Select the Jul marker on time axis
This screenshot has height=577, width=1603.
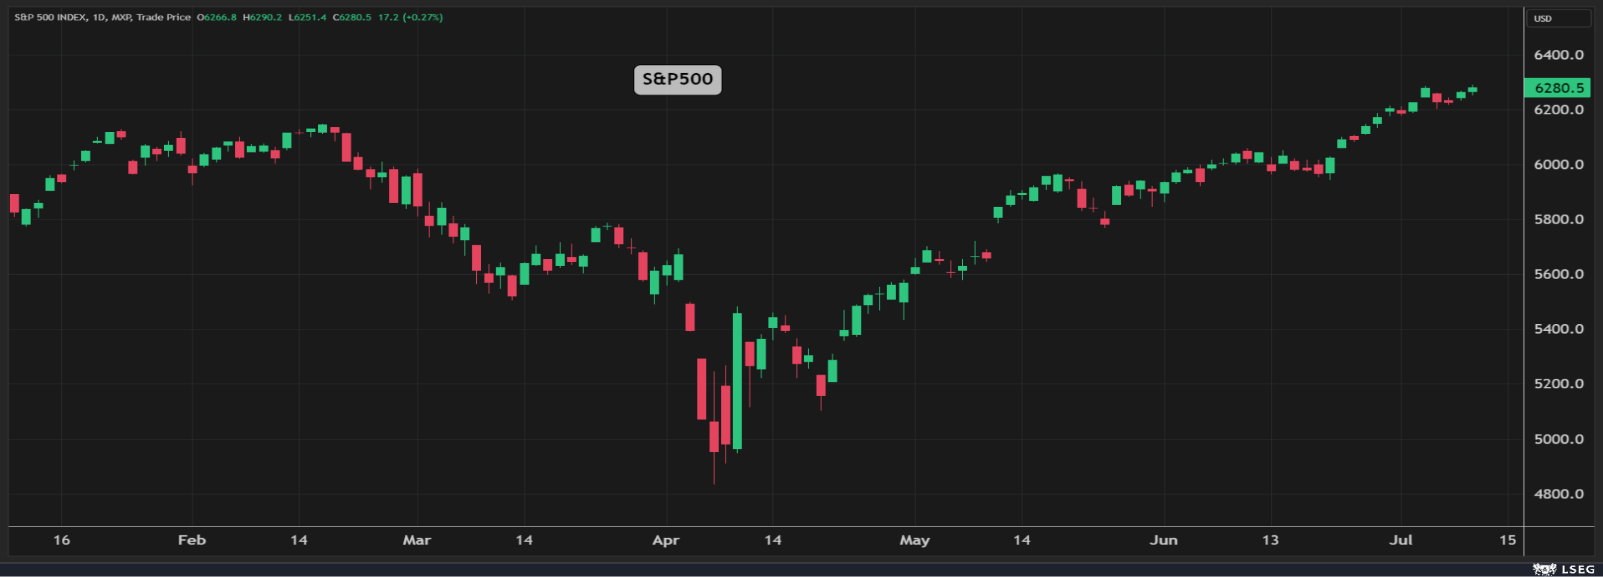point(1401,540)
